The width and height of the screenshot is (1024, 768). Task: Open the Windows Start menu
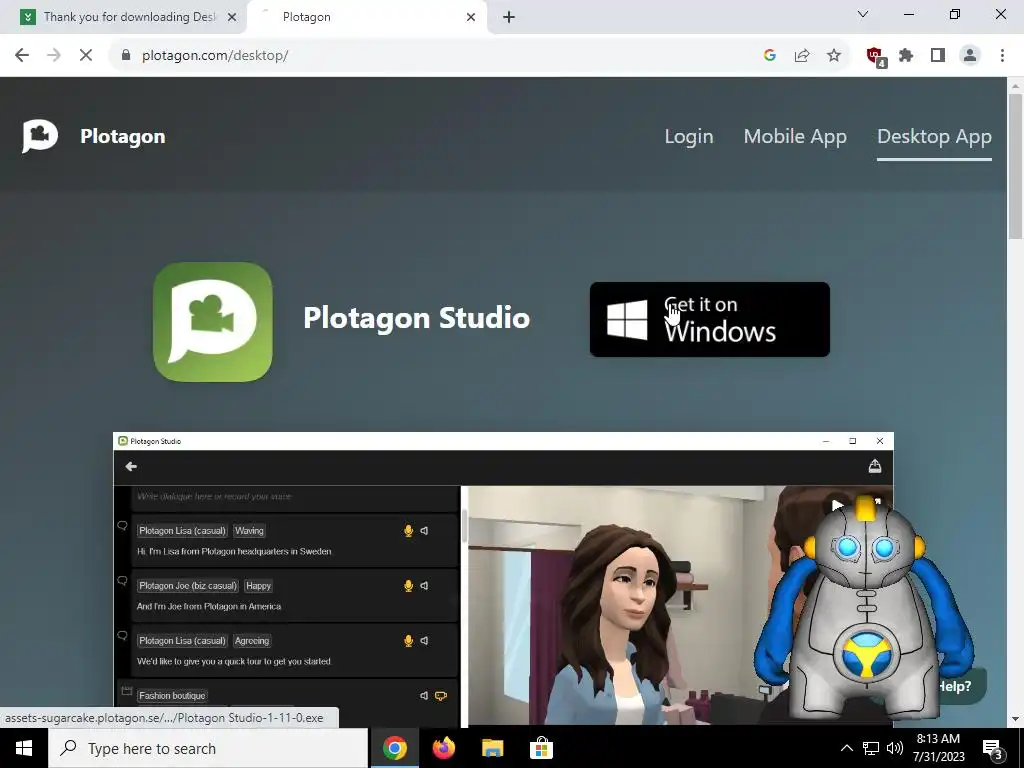(24, 748)
